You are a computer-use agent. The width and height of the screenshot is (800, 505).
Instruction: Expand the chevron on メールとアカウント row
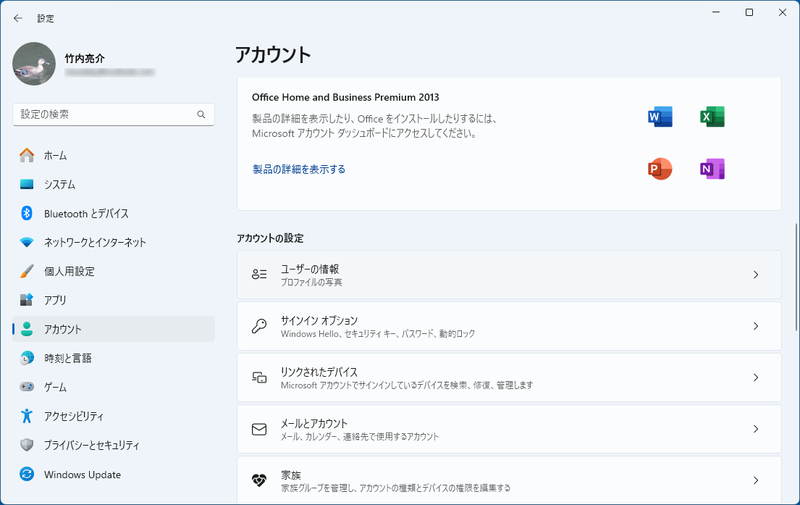(756, 429)
